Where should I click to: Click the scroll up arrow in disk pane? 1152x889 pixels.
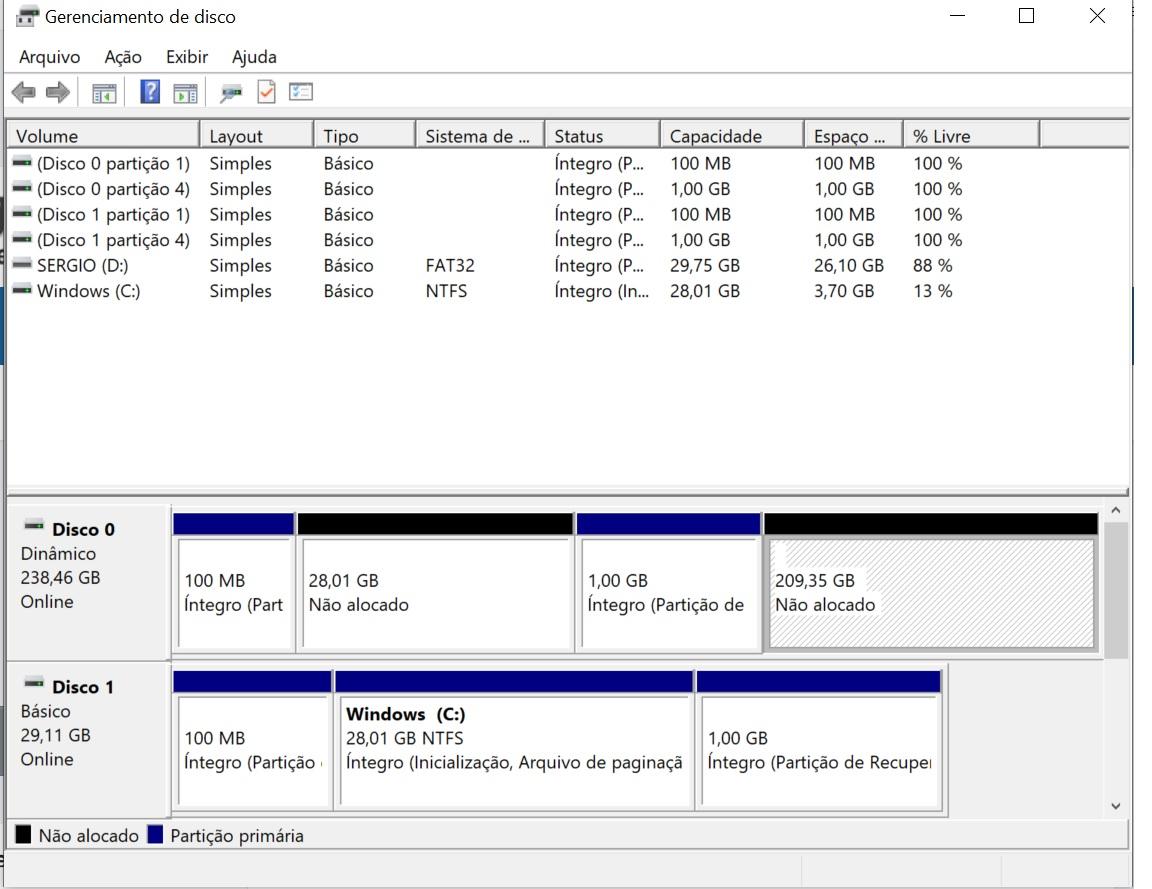[x=1115, y=510]
